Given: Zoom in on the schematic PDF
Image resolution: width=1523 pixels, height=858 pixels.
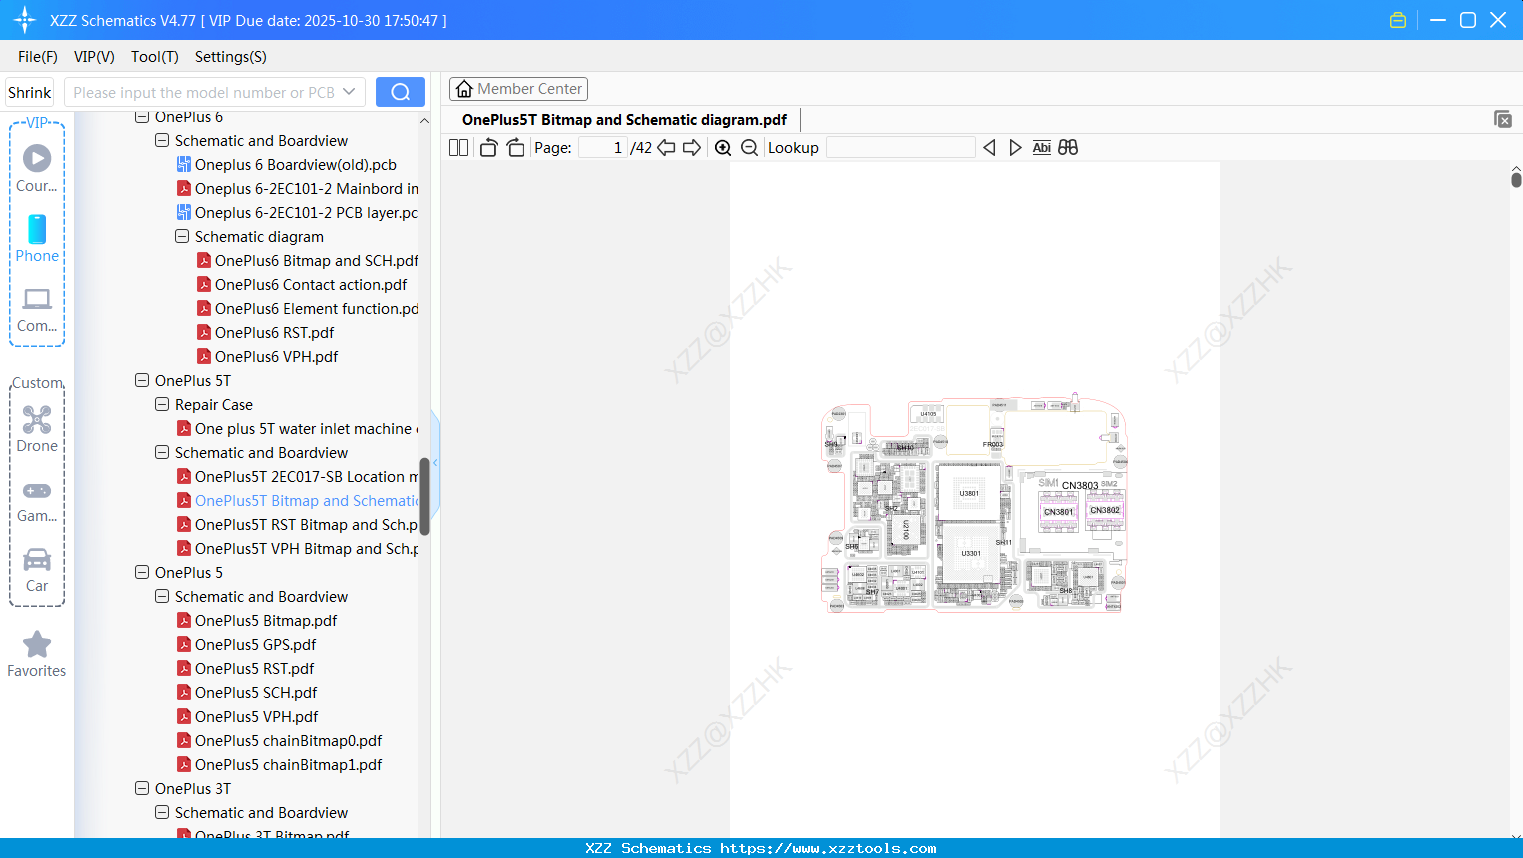Looking at the screenshot, I should [x=722, y=147].
